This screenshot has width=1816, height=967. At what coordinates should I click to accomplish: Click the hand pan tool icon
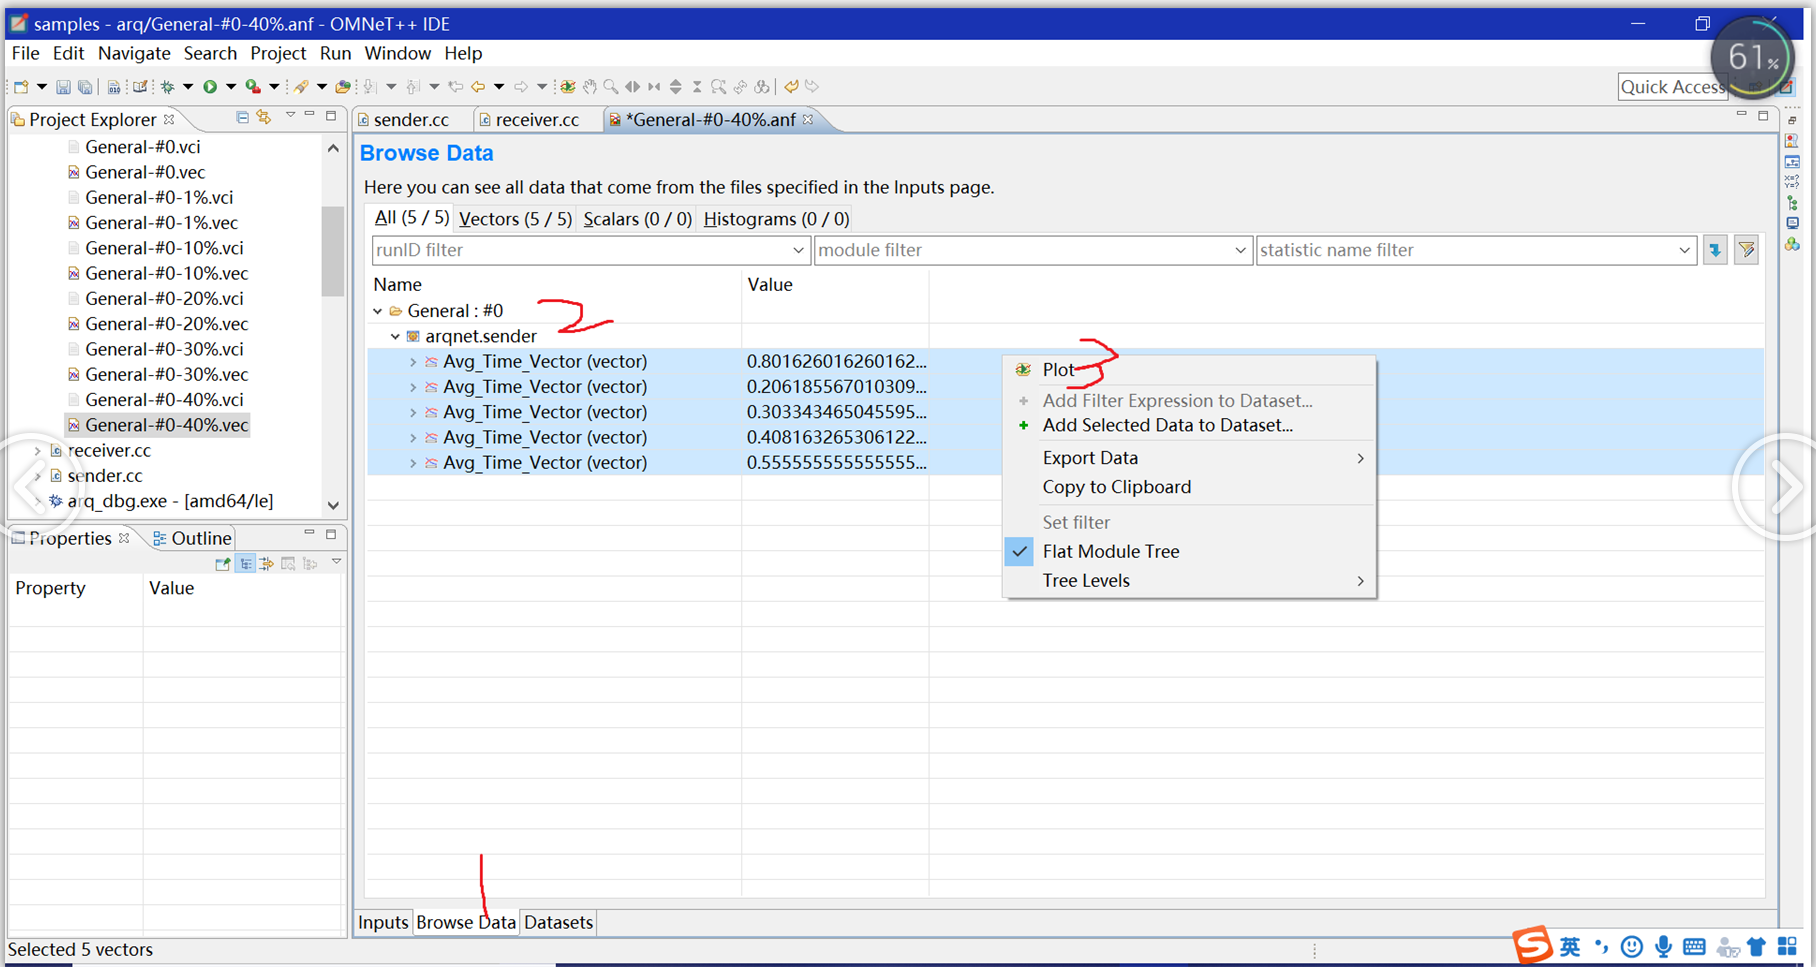pos(590,87)
